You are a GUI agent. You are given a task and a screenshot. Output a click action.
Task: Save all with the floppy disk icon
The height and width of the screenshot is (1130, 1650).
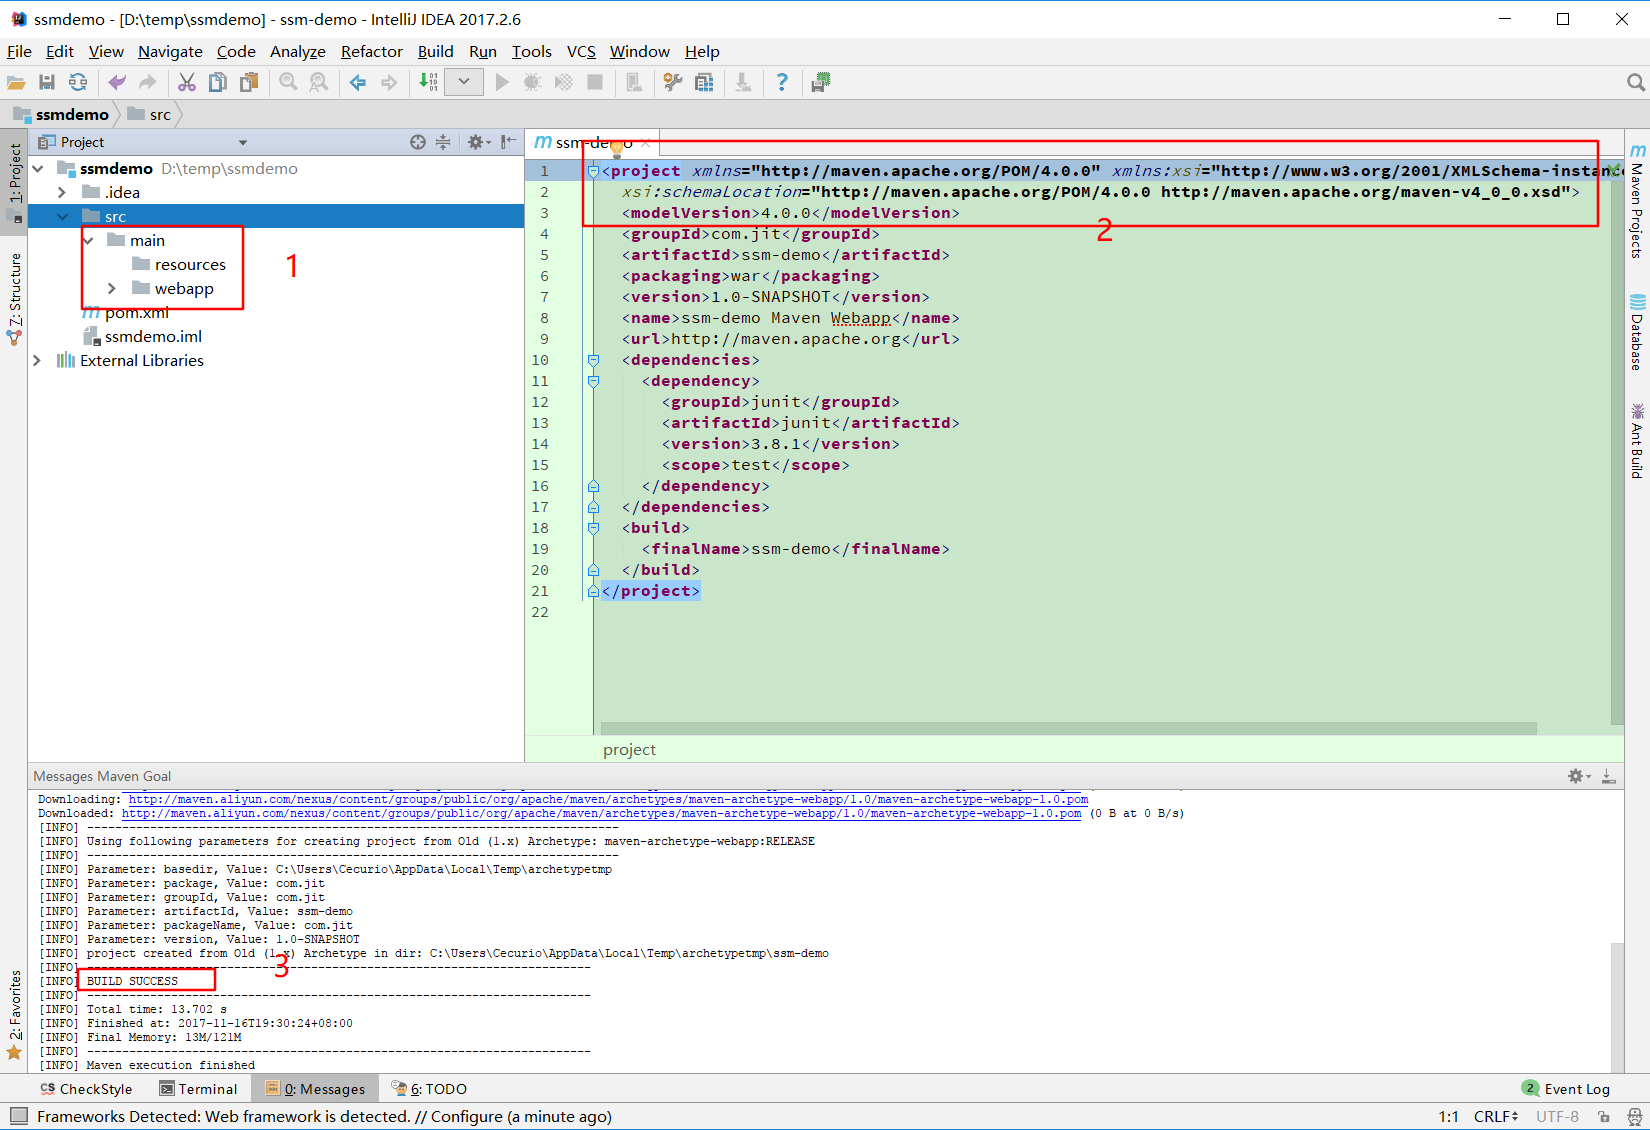point(47,83)
